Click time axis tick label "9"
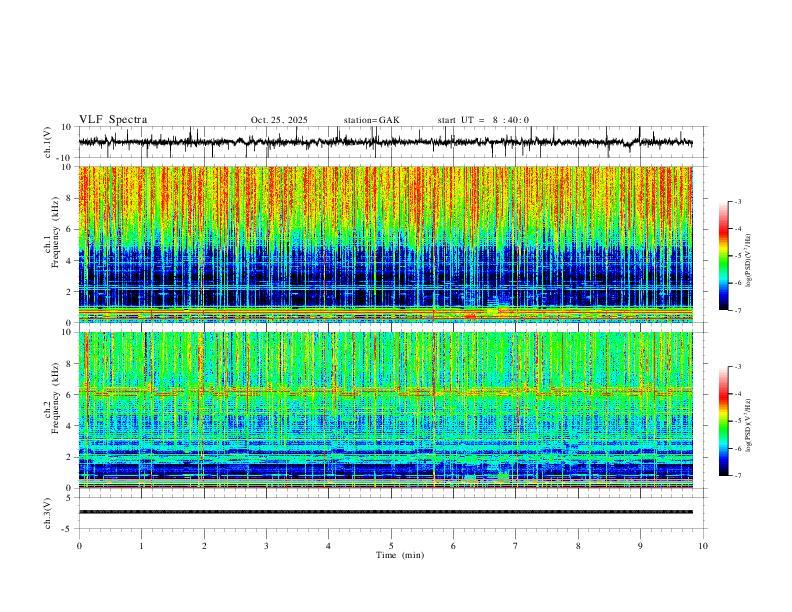 pos(640,546)
